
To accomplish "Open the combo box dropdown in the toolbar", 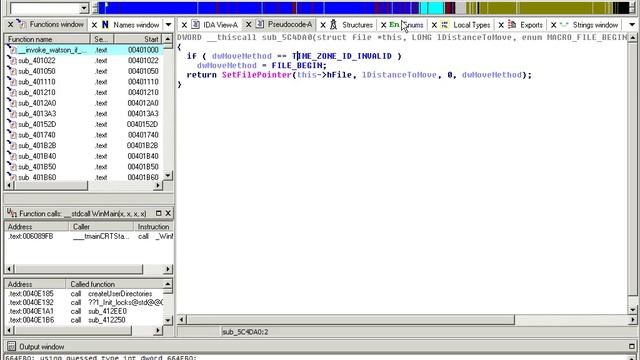I will 84,8.
